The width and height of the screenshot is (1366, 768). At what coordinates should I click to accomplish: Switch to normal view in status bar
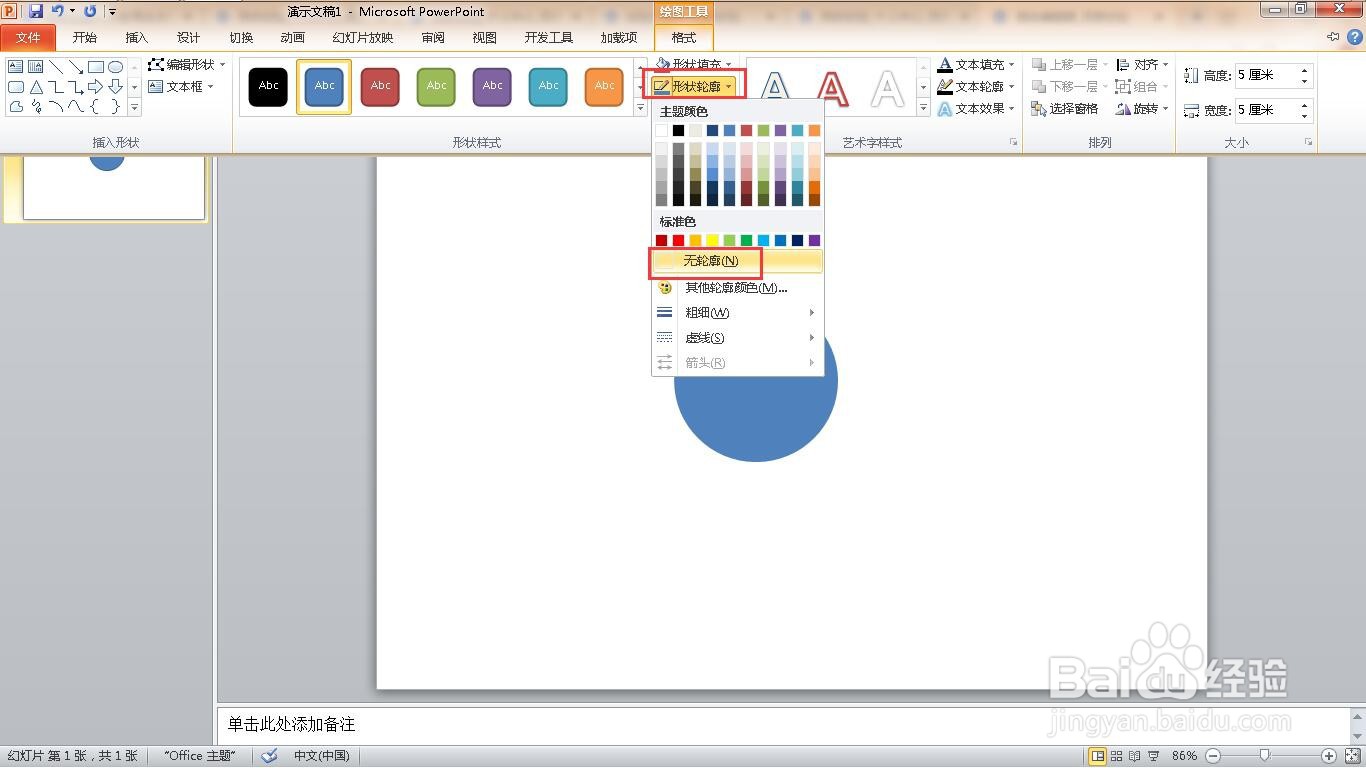pyautogui.click(x=1097, y=756)
